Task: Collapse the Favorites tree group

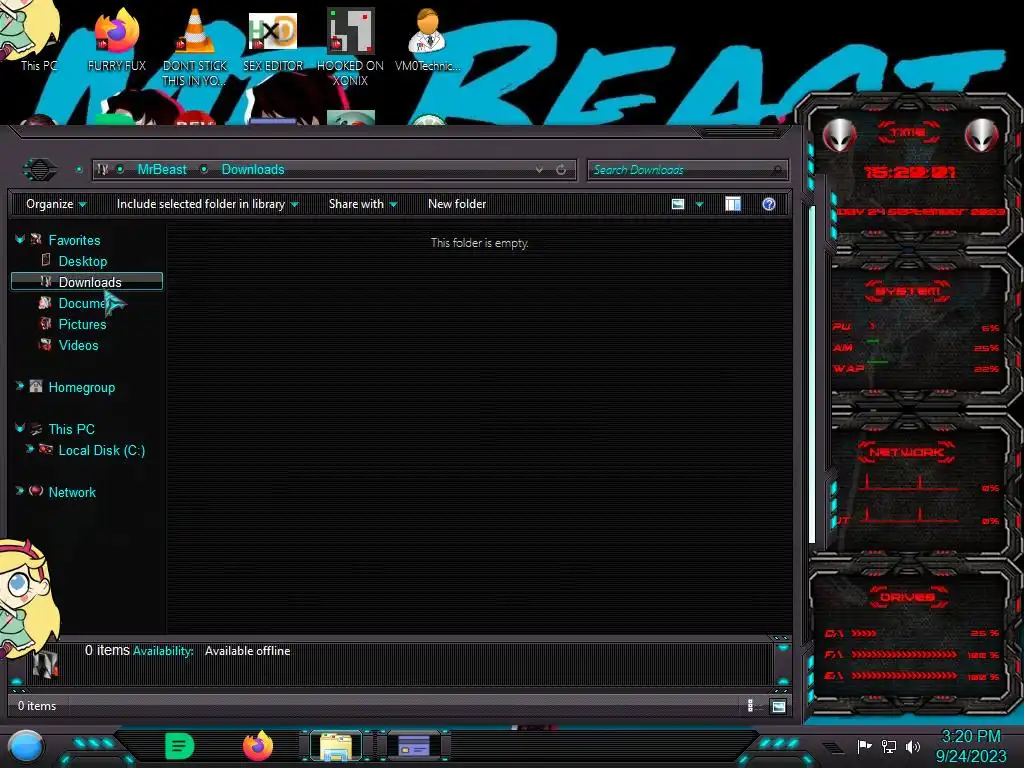Action: [20, 240]
